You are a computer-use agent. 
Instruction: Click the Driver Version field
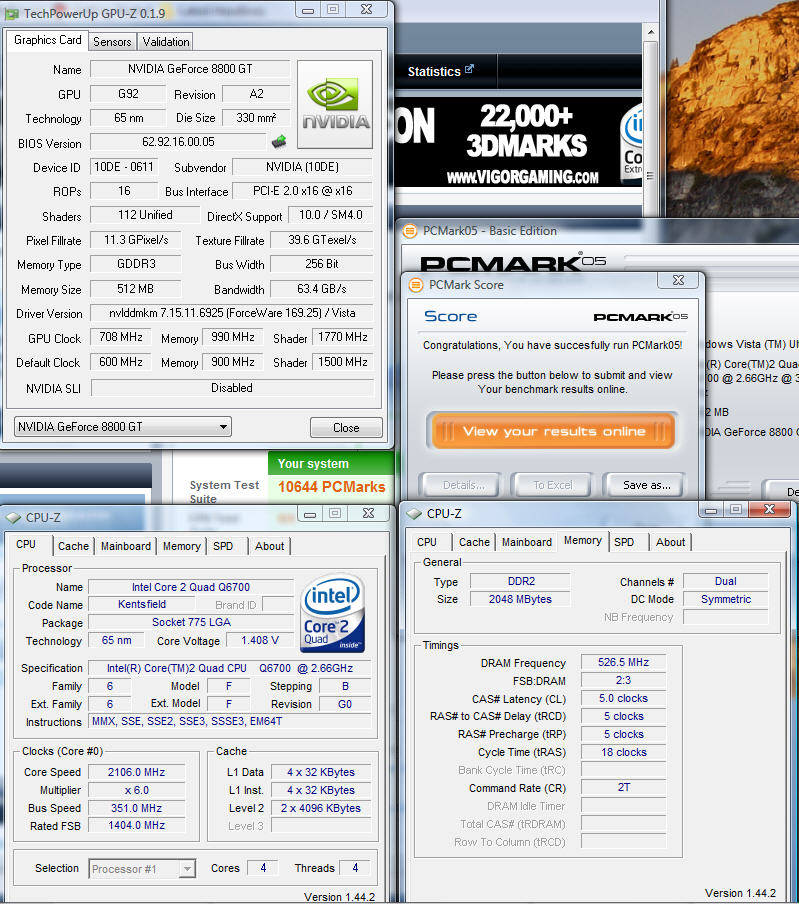coord(232,313)
